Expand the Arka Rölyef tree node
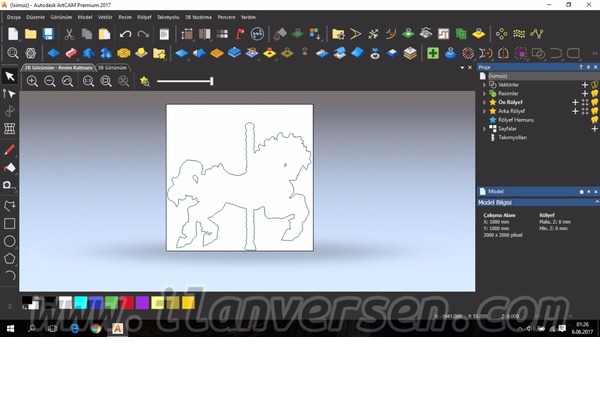Screen dimensions: 600x400 click(x=484, y=111)
